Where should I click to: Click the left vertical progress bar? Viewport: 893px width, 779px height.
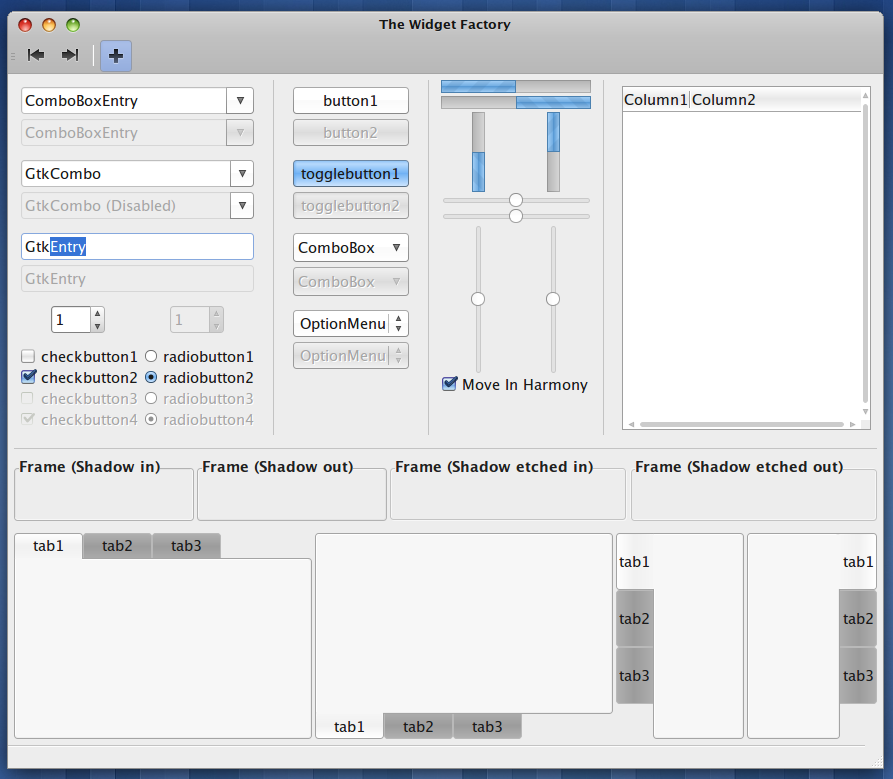point(478,152)
